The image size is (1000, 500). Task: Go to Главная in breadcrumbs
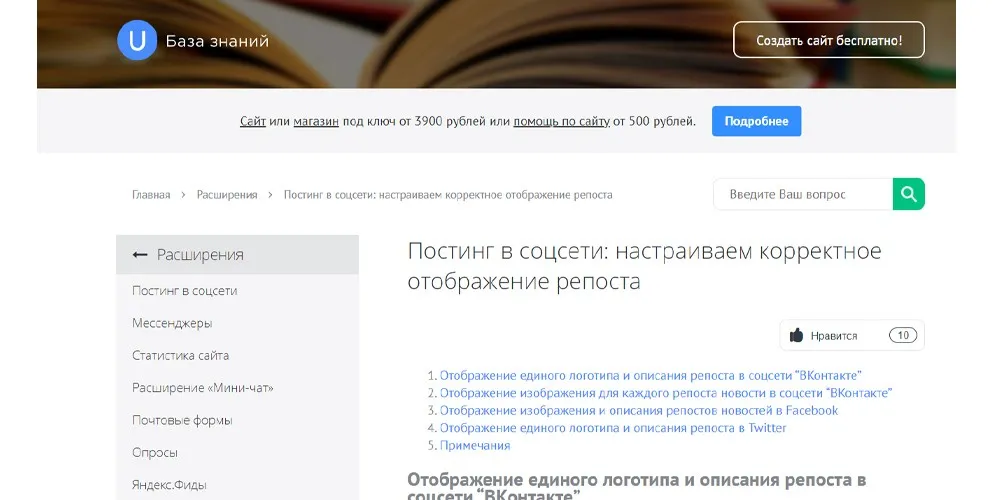(x=151, y=195)
